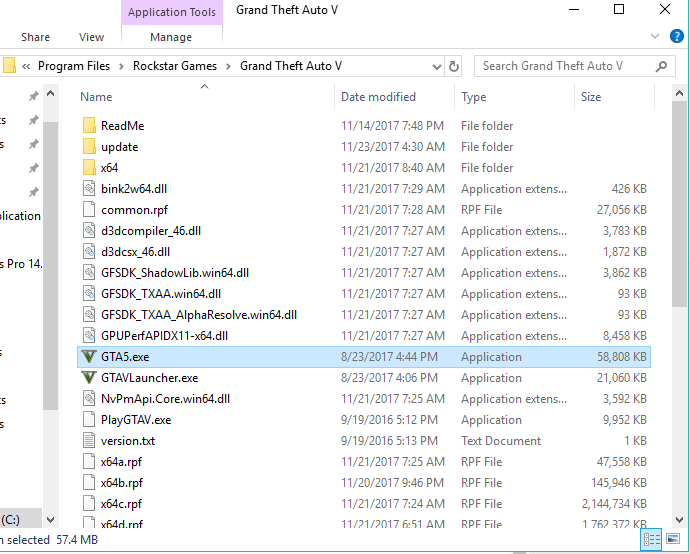Click the ReadMe folder icon

(89, 125)
